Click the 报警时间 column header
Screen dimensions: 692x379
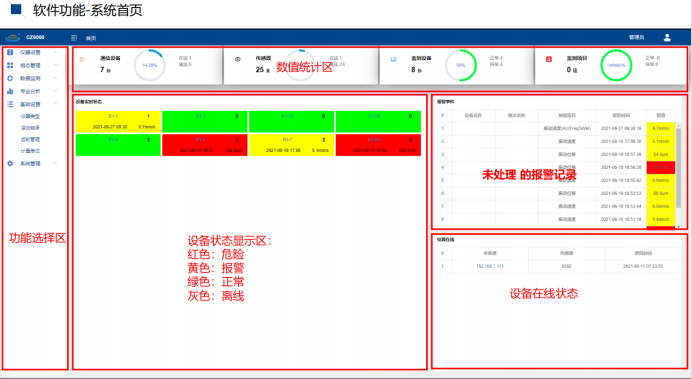(621, 115)
